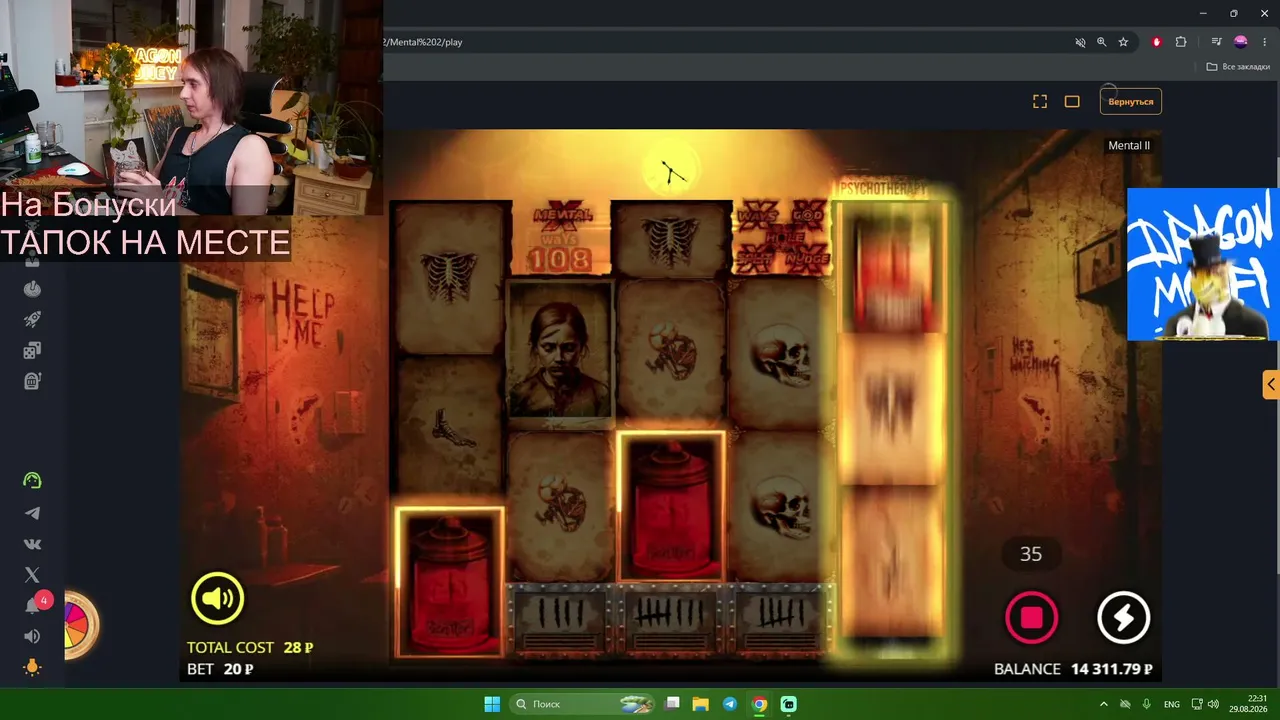
Task: Open the rocket crash games icon
Action: click(32, 319)
